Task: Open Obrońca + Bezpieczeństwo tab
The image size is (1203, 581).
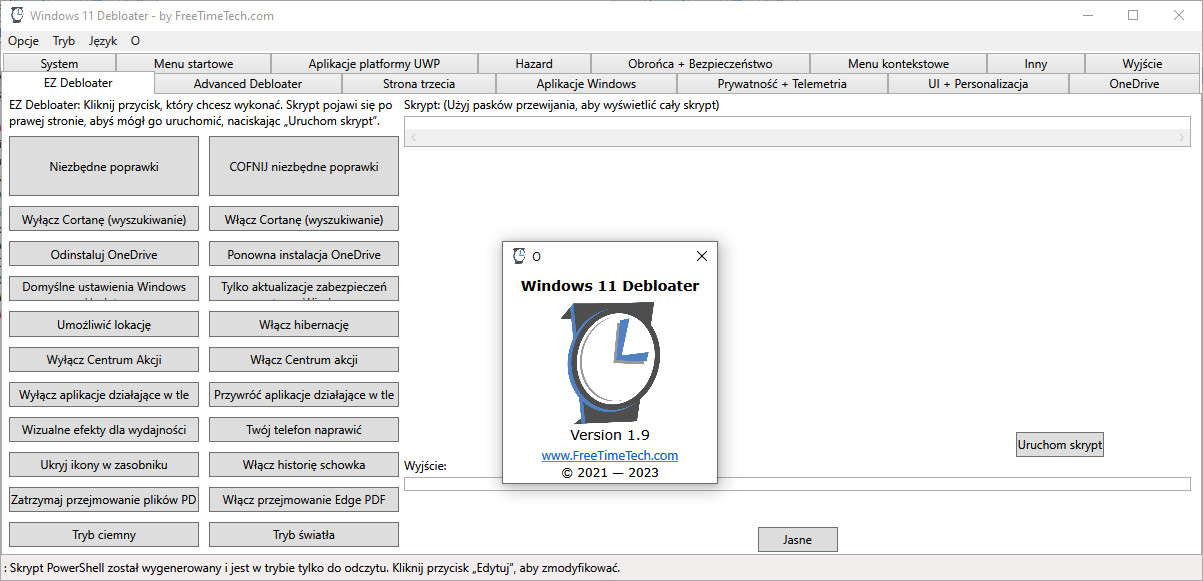Action: click(700, 64)
